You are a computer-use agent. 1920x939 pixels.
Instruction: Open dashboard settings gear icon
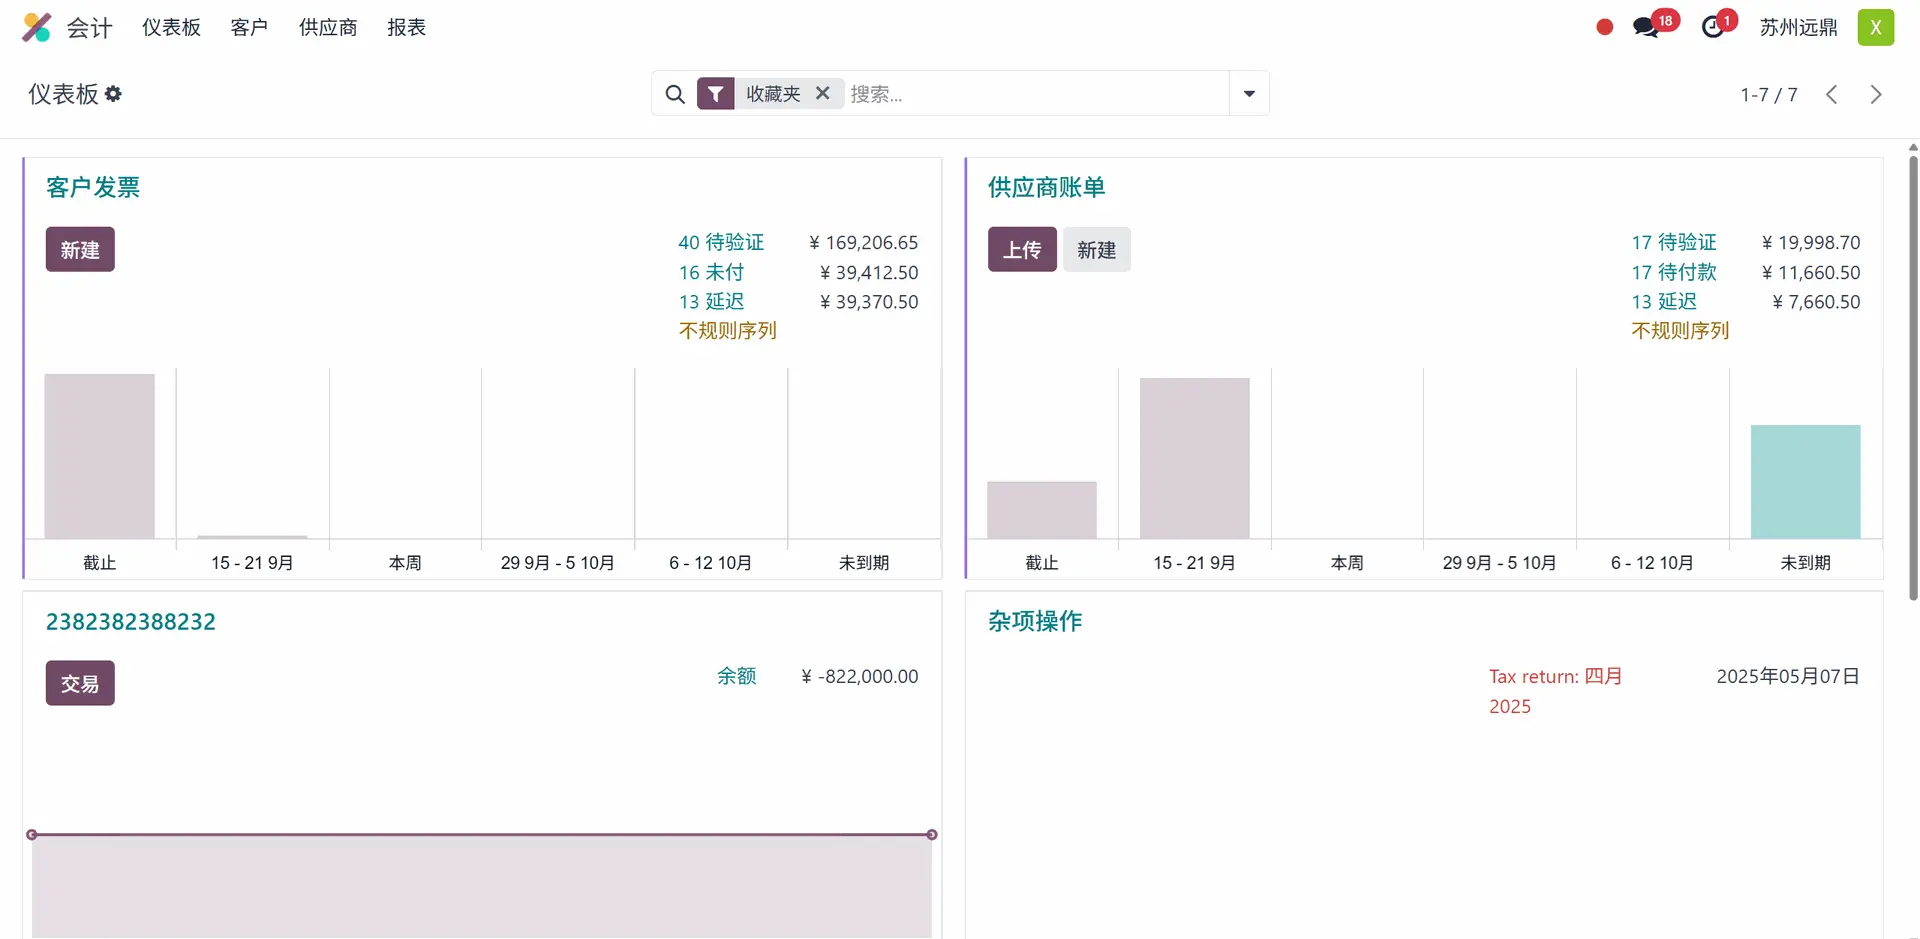click(x=113, y=94)
